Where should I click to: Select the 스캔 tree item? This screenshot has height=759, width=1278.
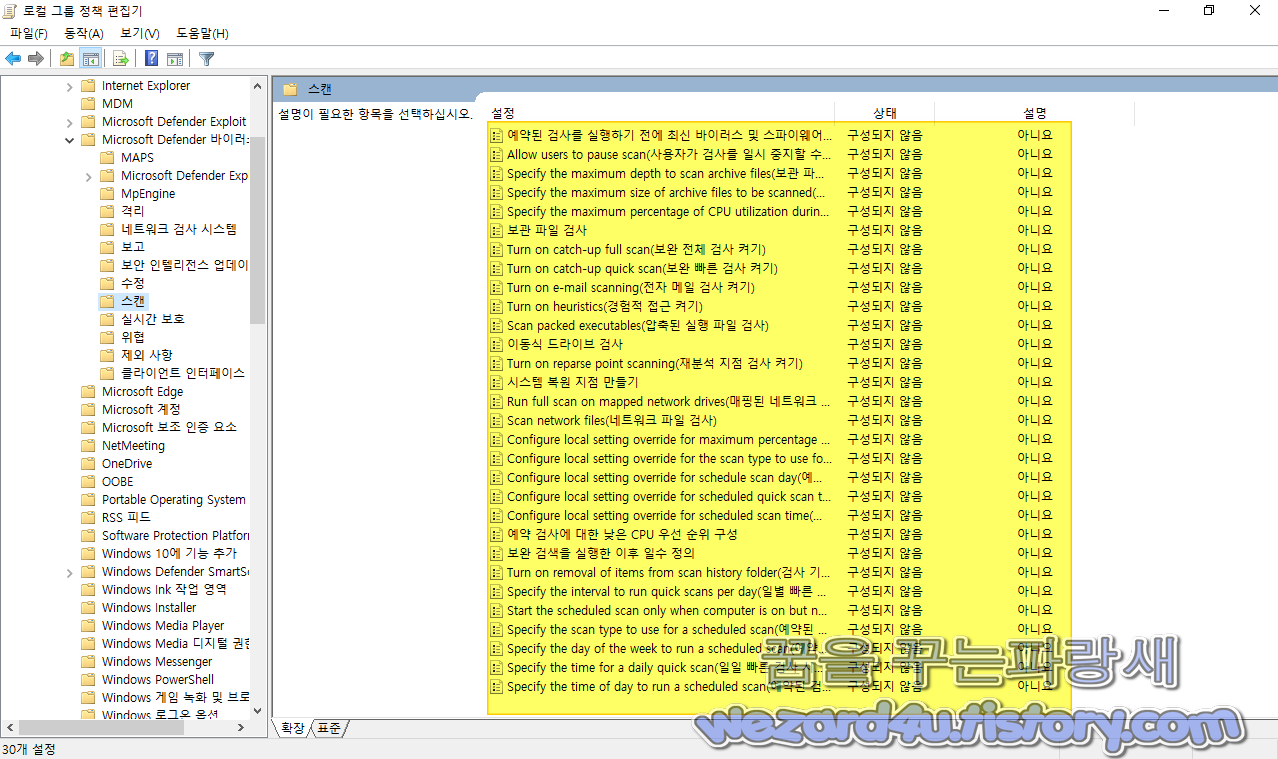133,301
